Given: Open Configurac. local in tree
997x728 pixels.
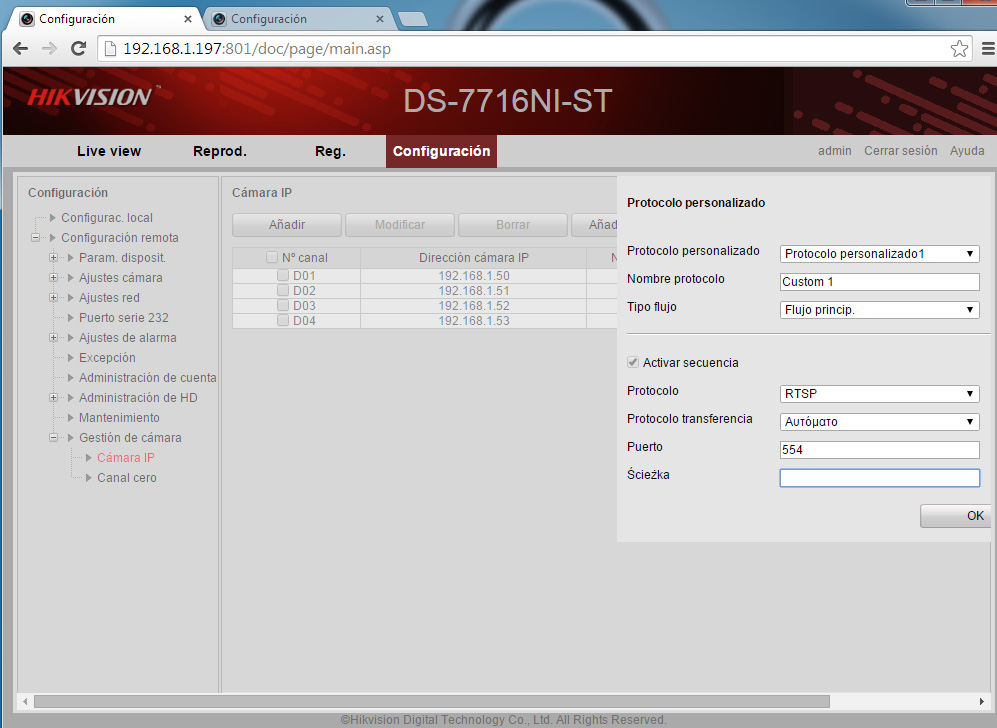Looking at the screenshot, I should coord(107,217).
